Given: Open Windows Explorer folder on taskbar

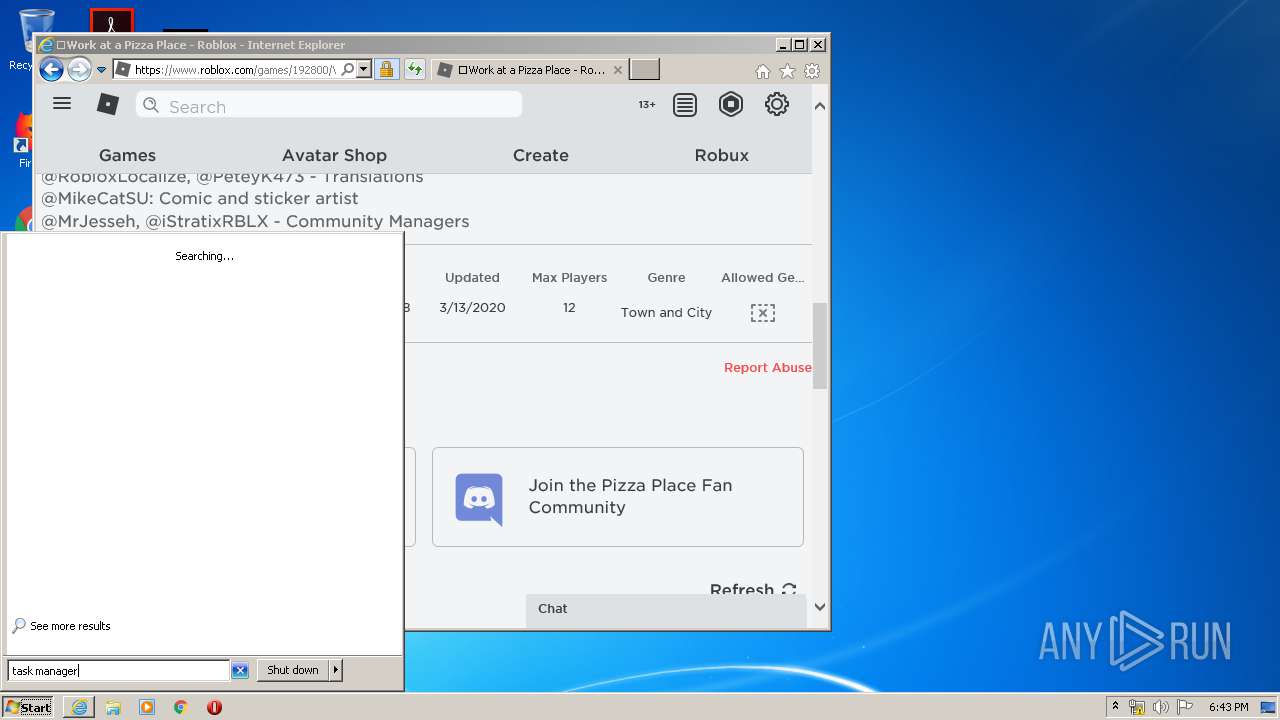Looking at the screenshot, I should [113, 707].
